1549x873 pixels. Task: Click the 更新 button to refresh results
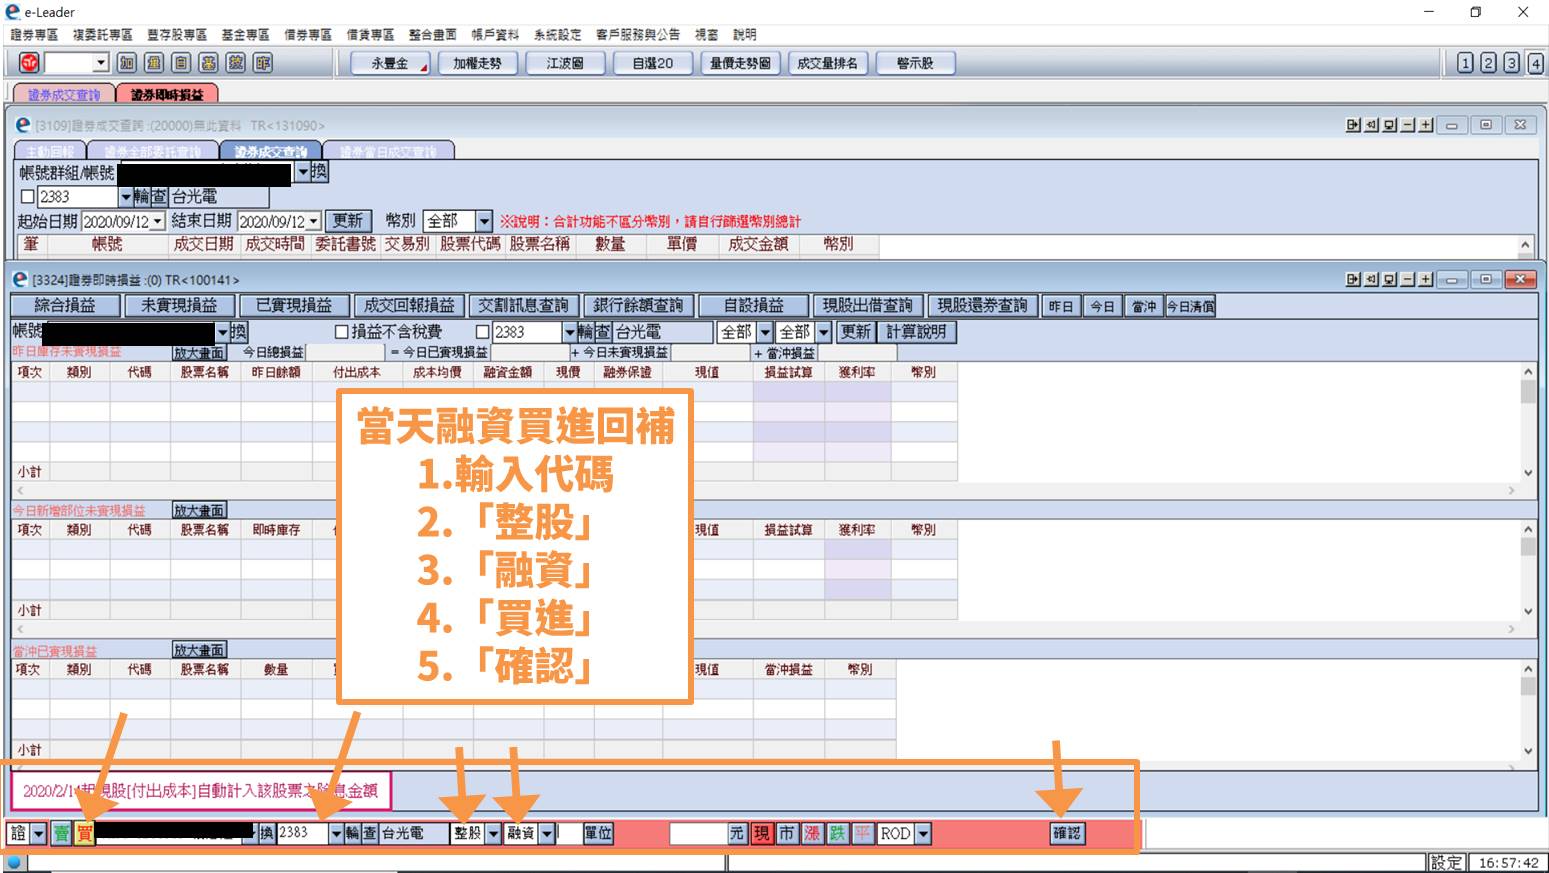coord(347,220)
